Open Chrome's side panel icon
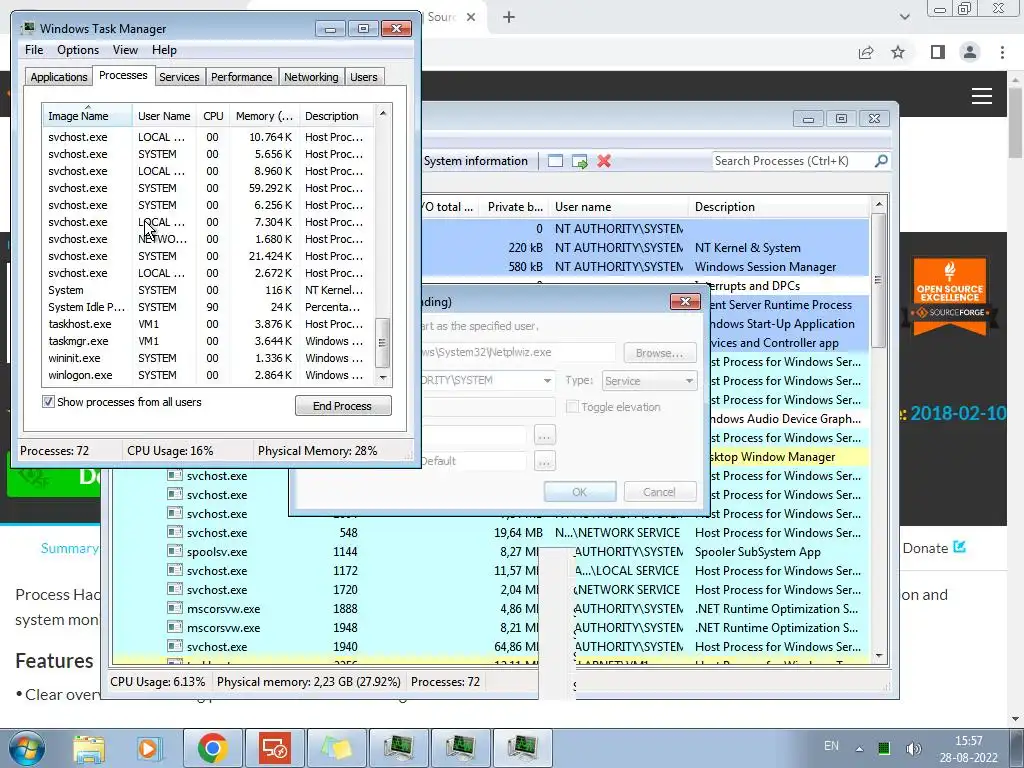 938,52
